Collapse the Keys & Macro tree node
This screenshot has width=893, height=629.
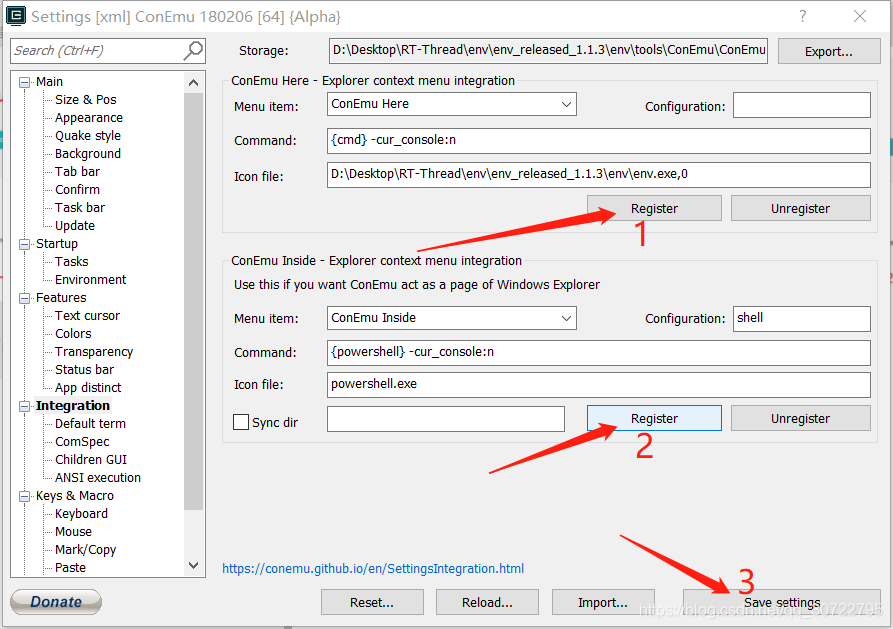[24, 496]
